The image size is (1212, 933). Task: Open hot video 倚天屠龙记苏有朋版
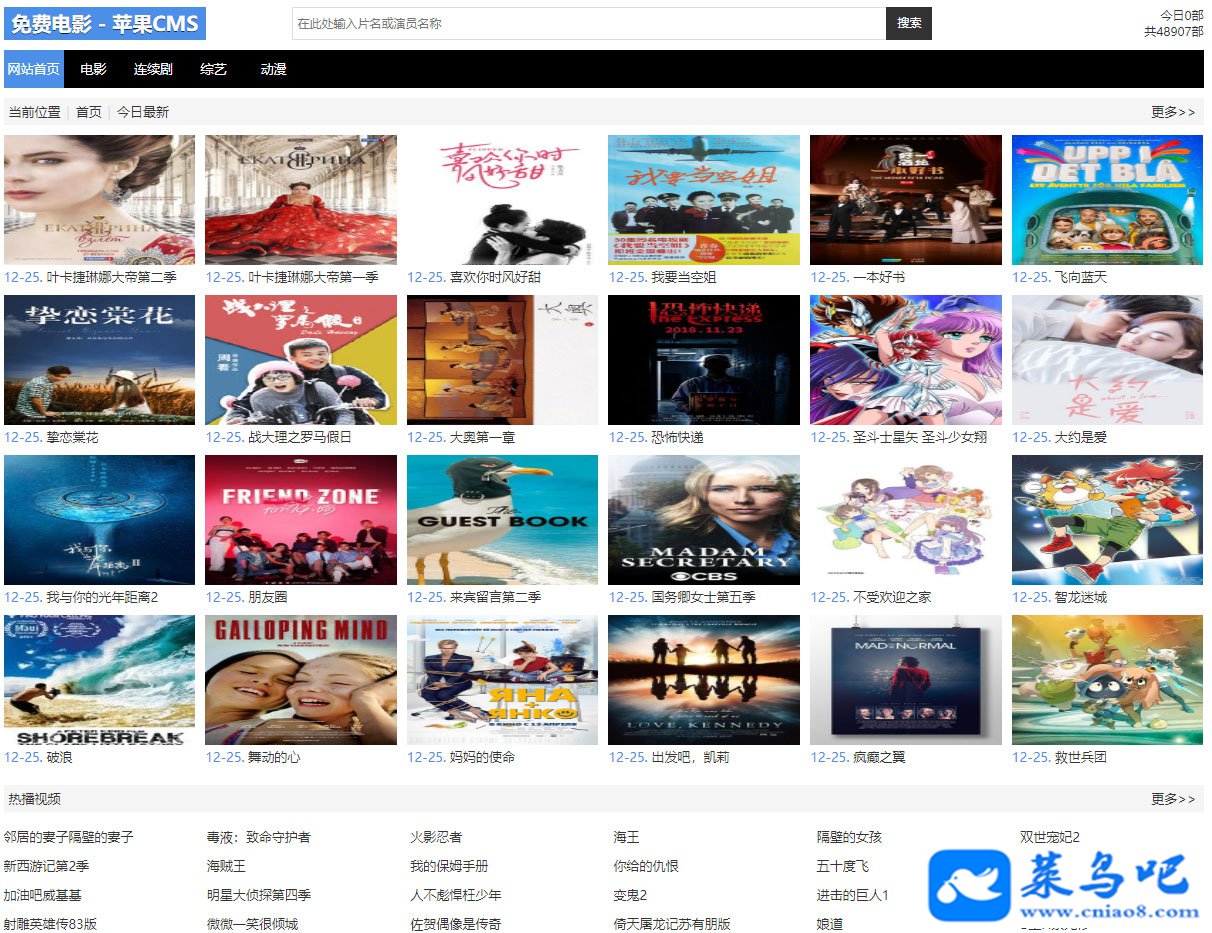click(672, 924)
